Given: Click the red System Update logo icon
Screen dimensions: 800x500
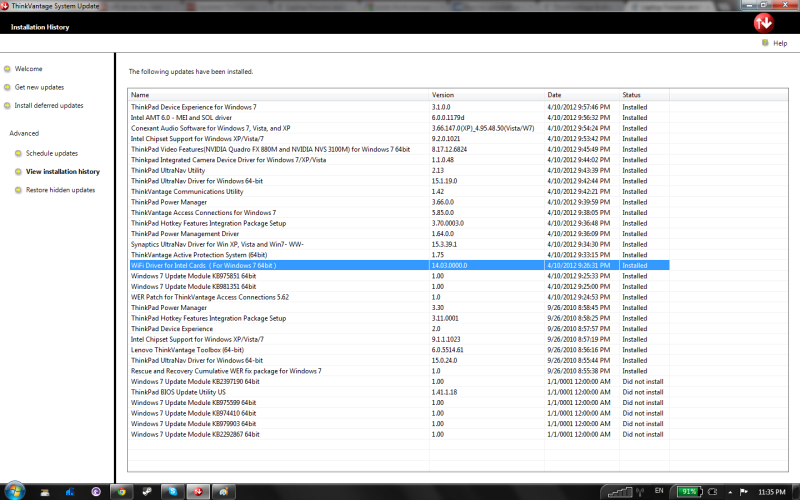Looking at the screenshot, I should (763, 23).
